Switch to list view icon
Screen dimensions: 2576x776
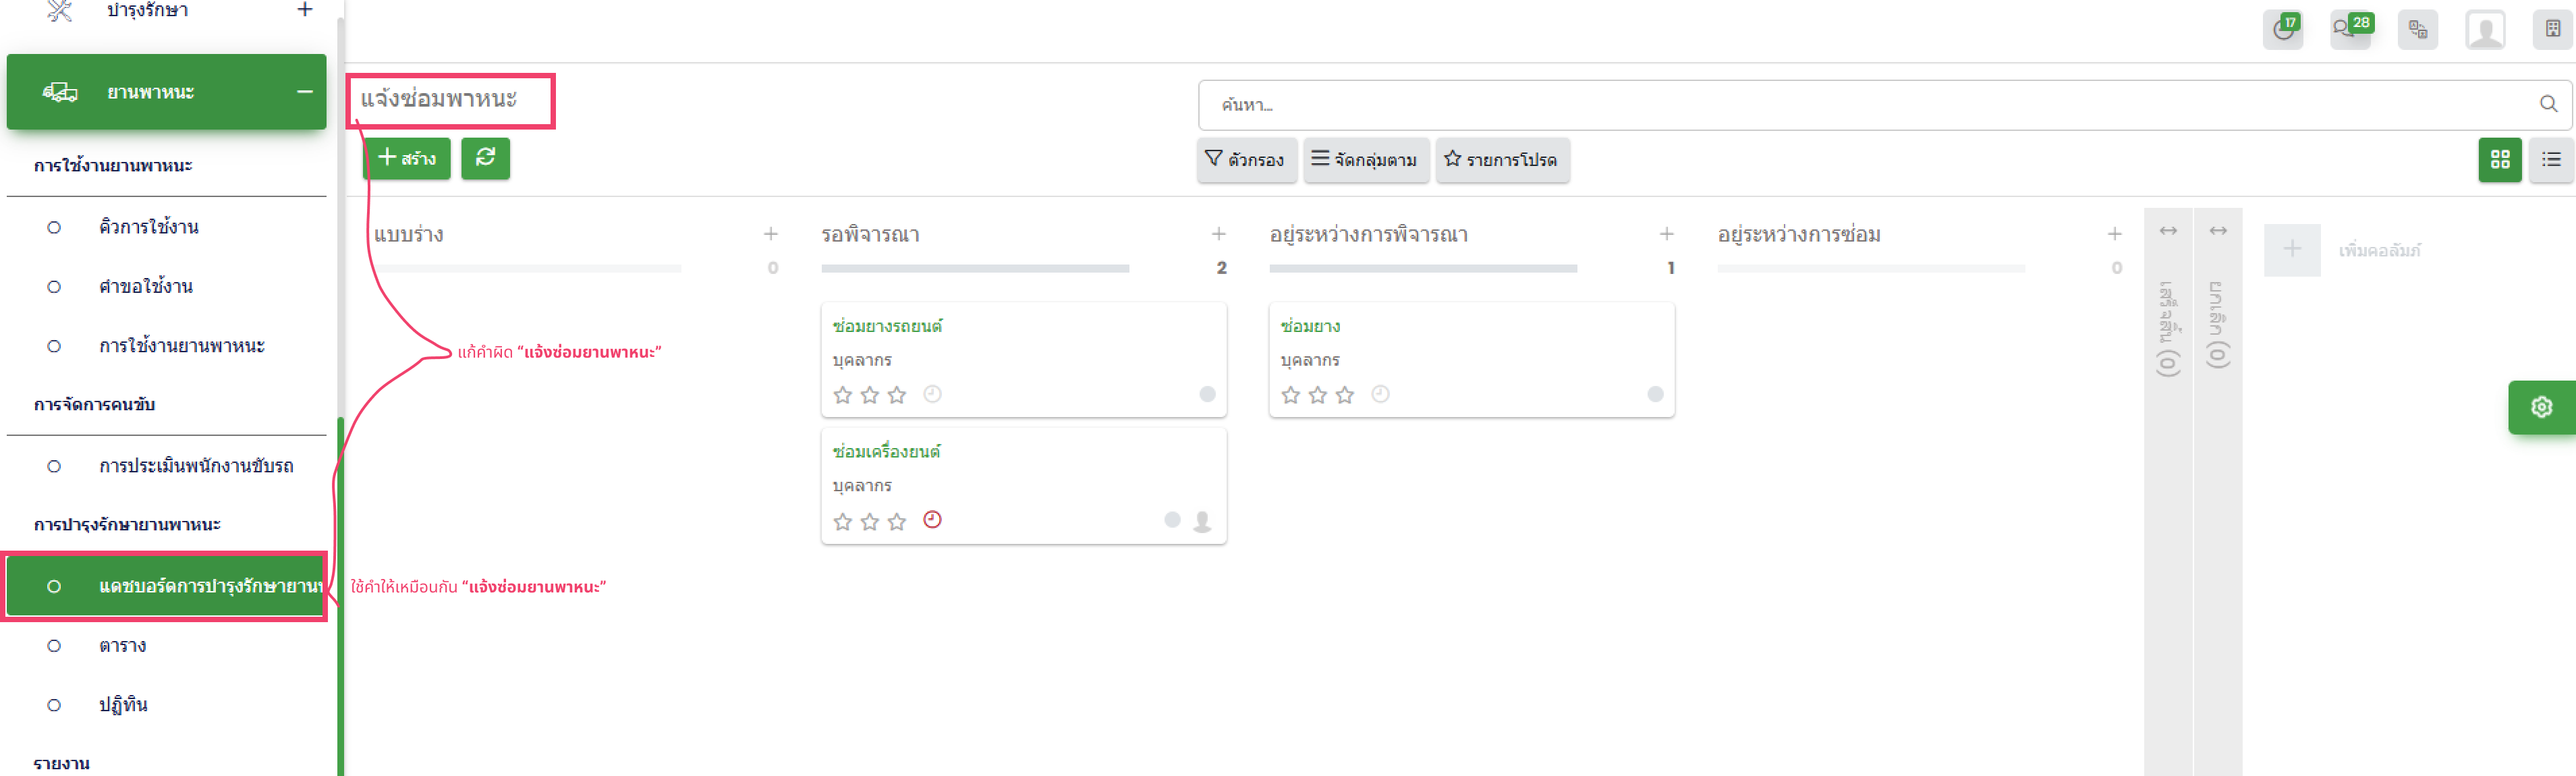coord(2551,159)
